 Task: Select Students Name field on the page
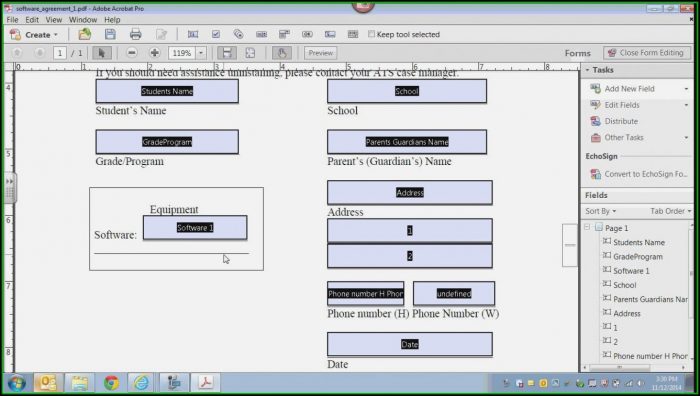pyautogui.click(x=167, y=91)
